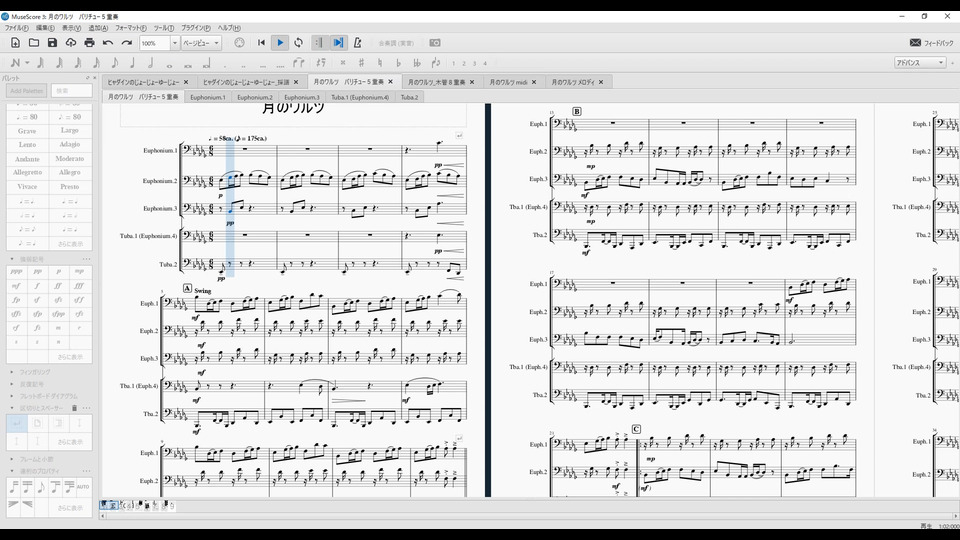The width and height of the screenshot is (960, 540).
Task: Close the 月のワルツ メロディ tab
Action: [601, 82]
